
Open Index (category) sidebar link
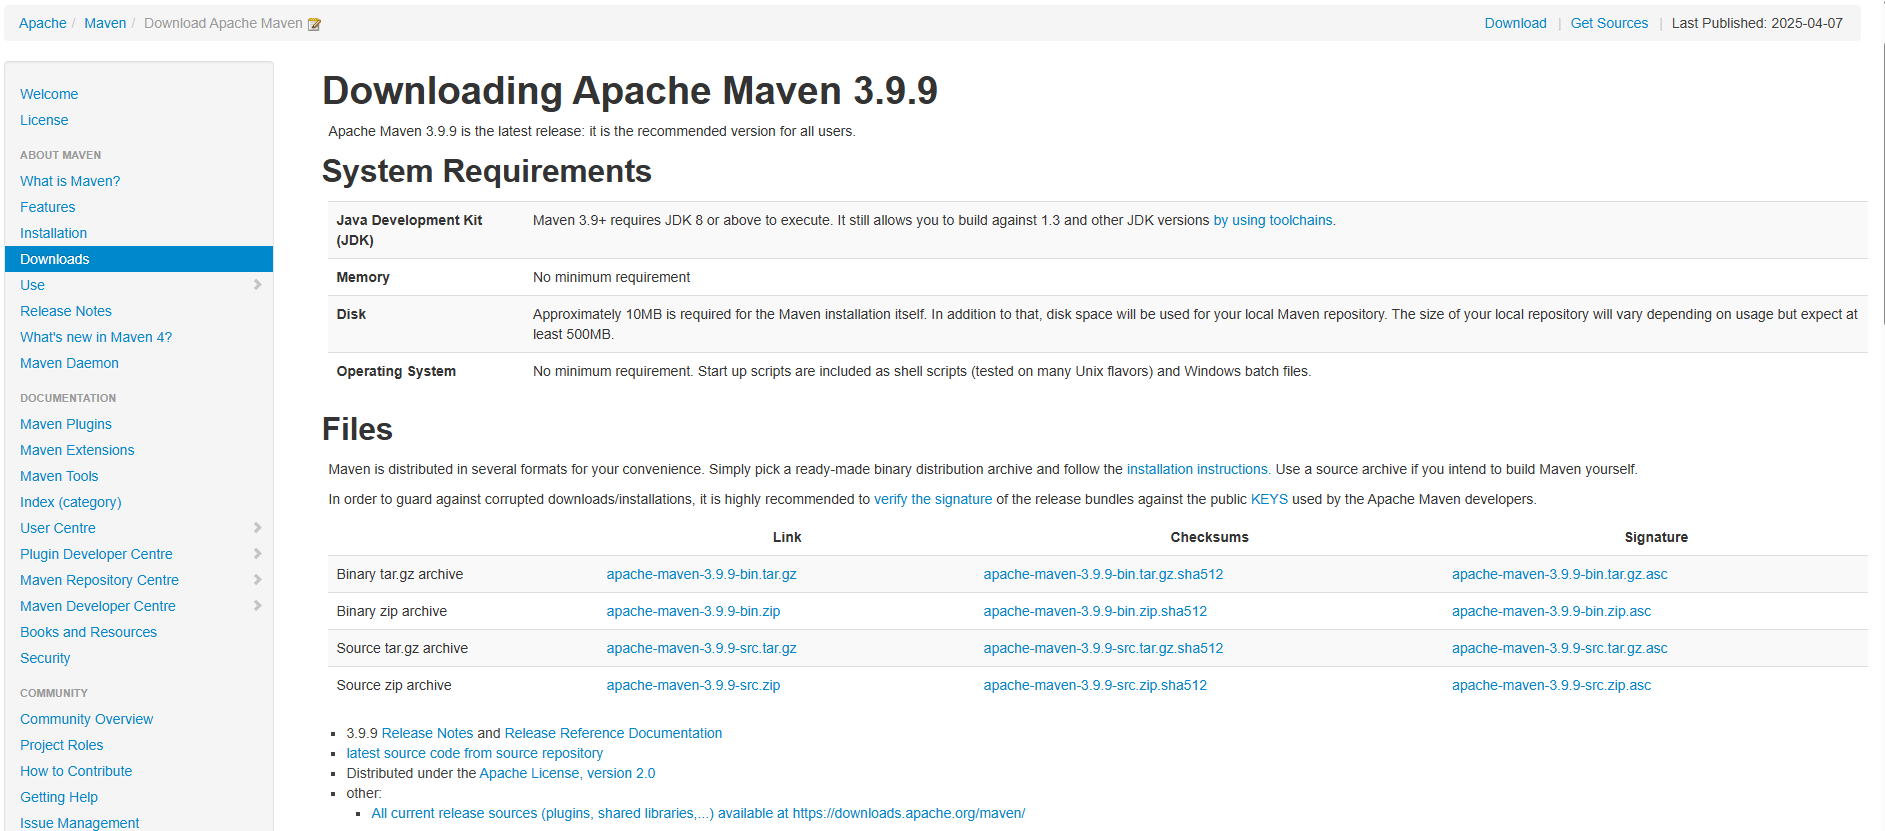tap(71, 502)
